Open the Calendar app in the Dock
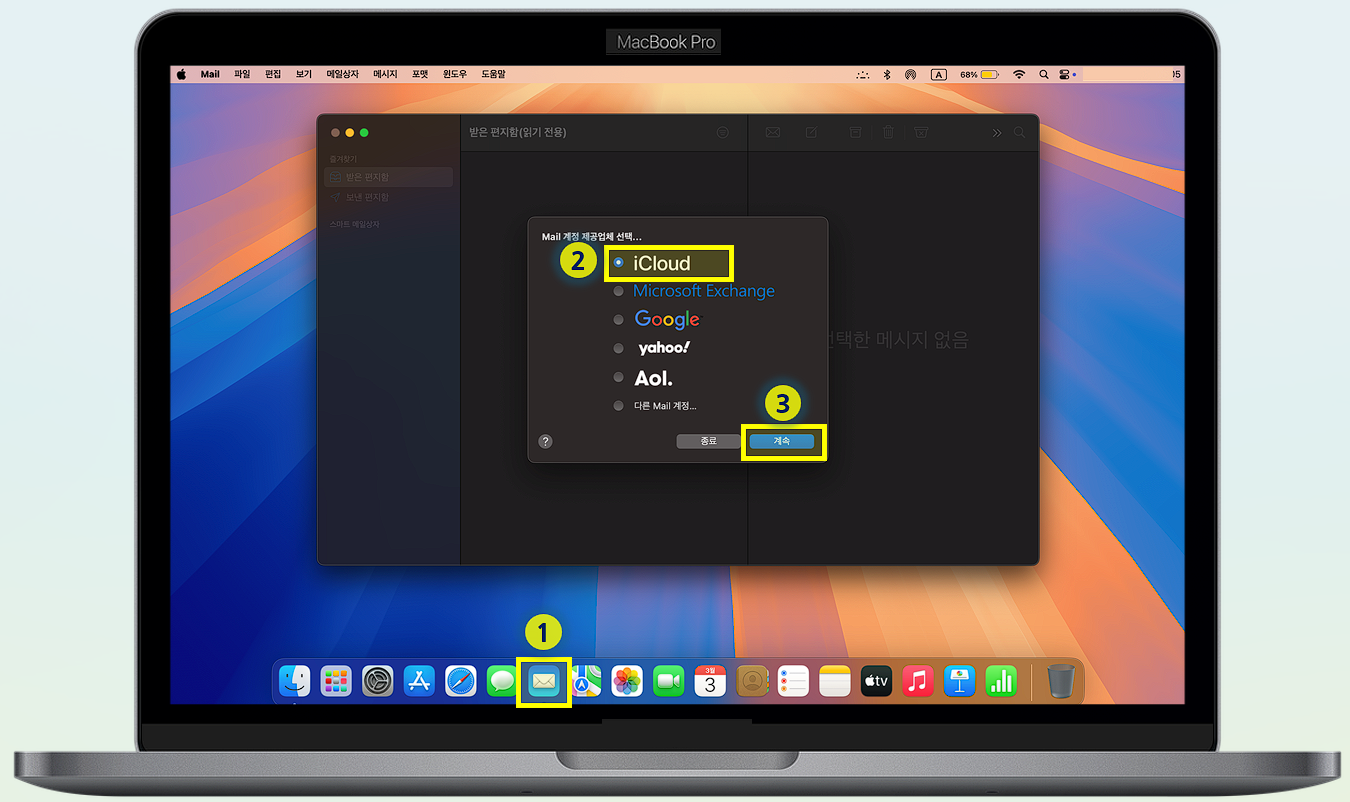 [710, 681]
